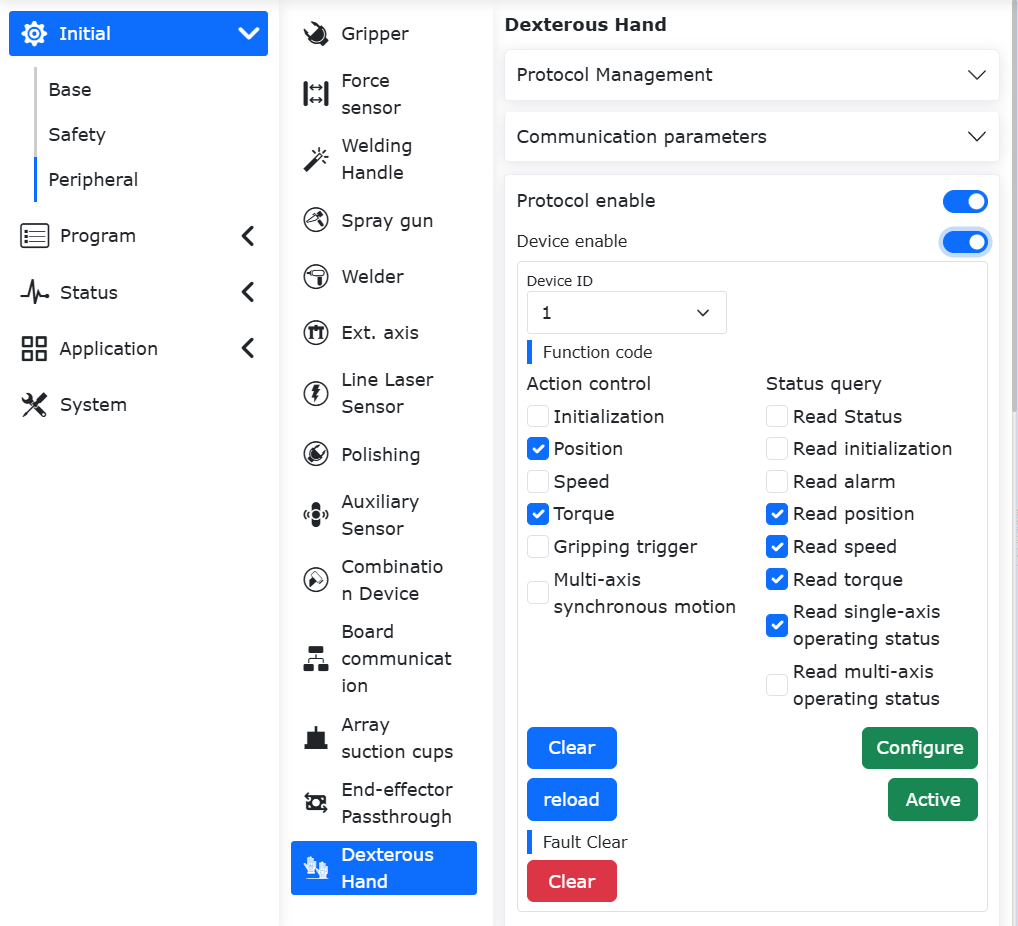Open the Polishing icon
The width and height of the screenshot is (1018, 926).
[316, 454]
